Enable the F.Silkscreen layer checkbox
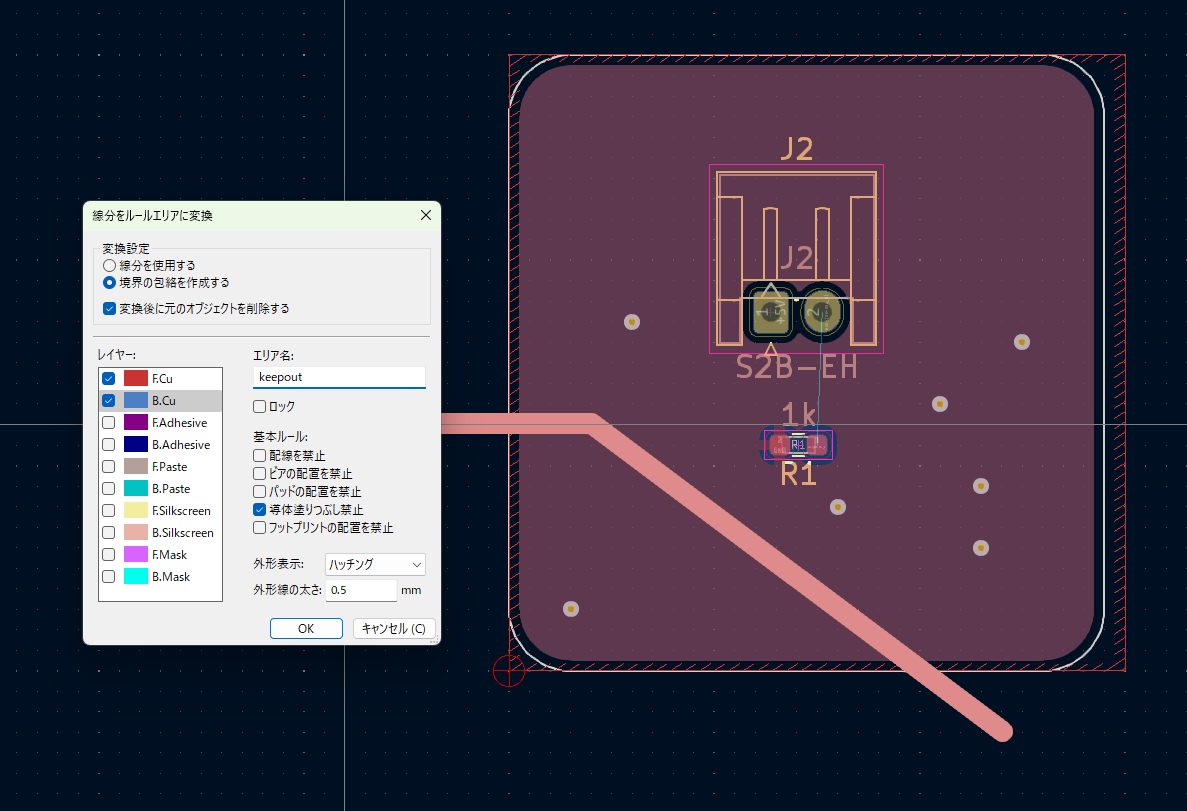 point(109,510)
